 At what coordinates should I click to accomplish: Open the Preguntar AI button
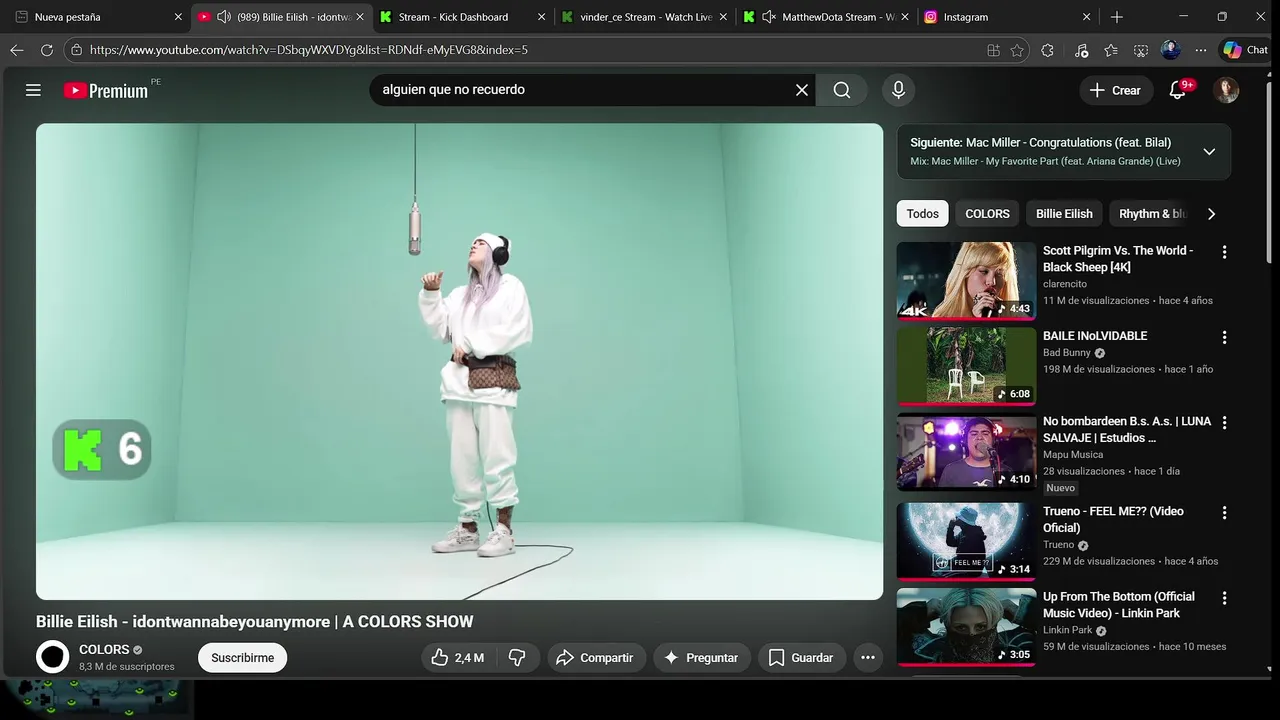coord(702,657)
